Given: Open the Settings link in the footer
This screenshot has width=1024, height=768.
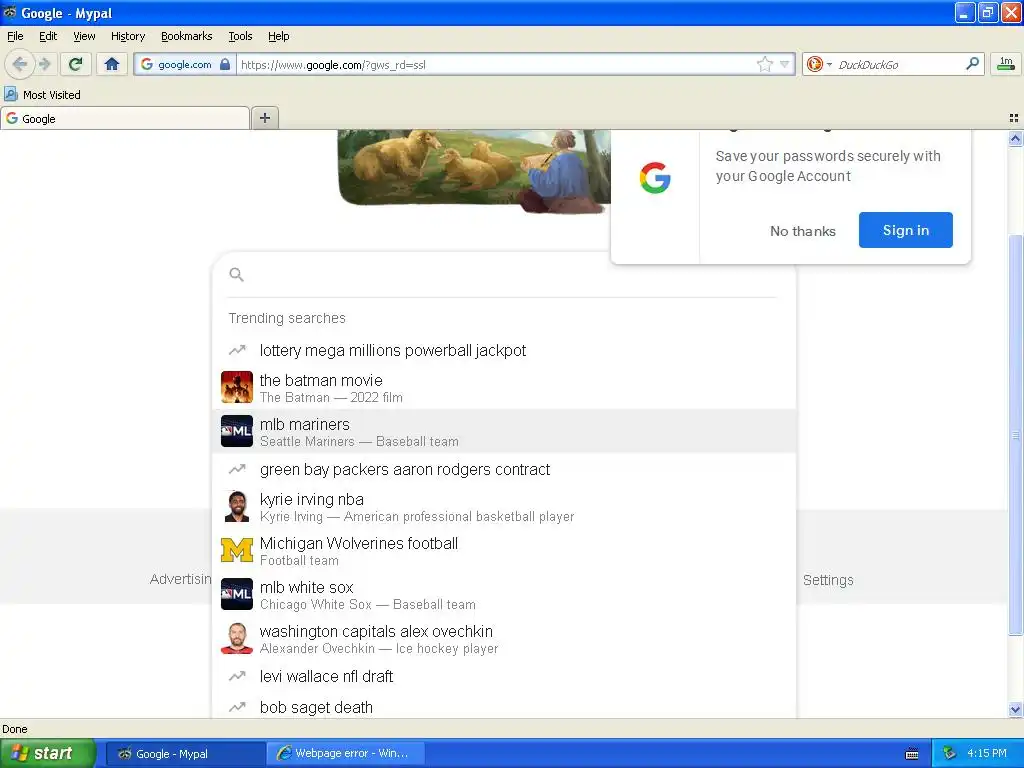Looking at the screenshot, I should [827, 580].
